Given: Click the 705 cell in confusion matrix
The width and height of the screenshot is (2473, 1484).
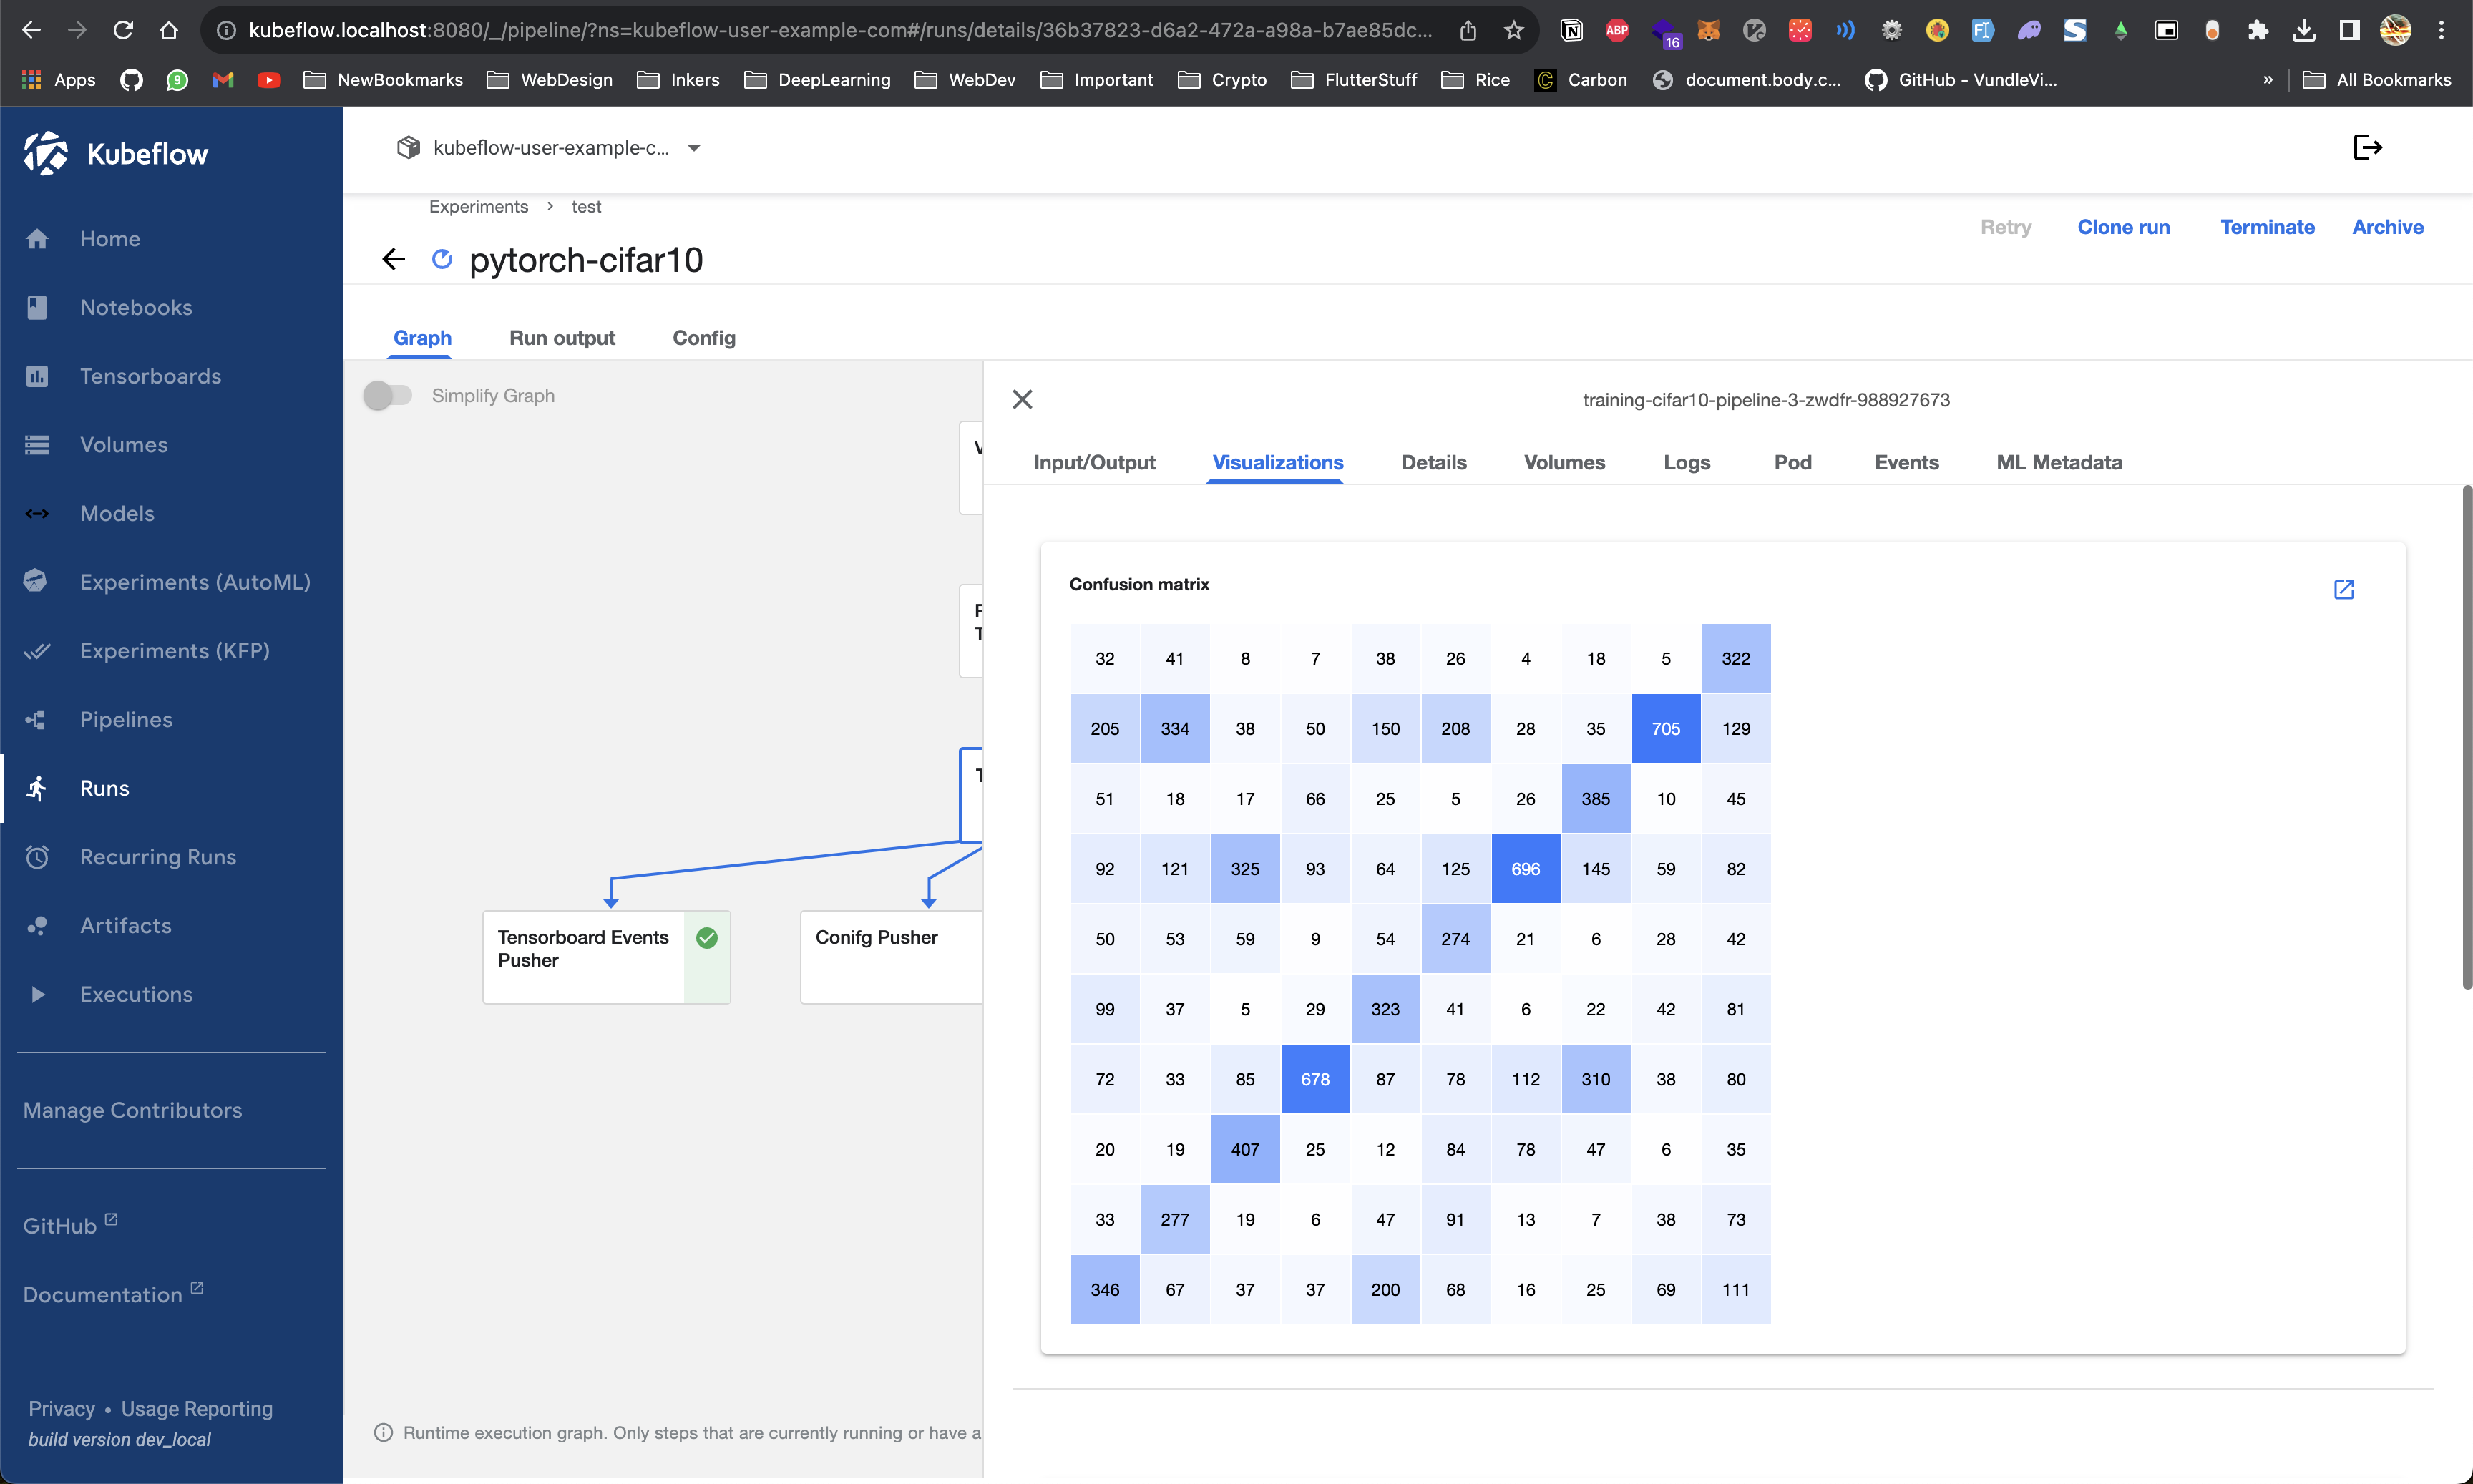Looking at the screenshot, I should pyautogui.click(x=1665, y=729).
